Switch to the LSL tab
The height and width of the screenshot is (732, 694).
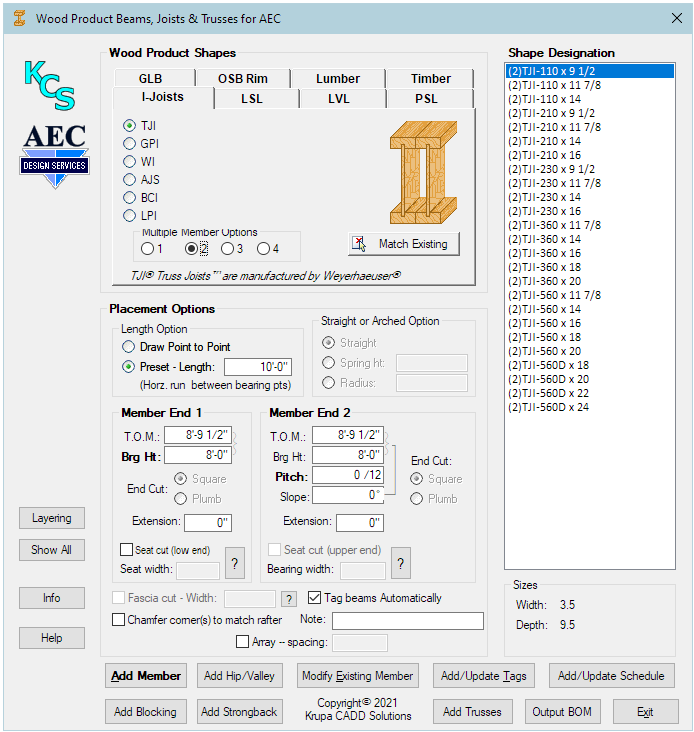click(x=256, y=99)
